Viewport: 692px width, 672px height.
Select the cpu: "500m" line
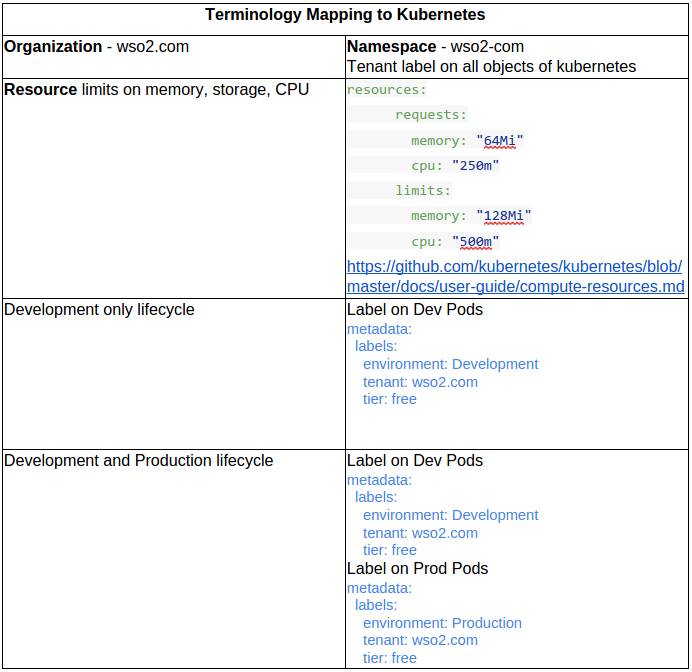click(455, 242)
